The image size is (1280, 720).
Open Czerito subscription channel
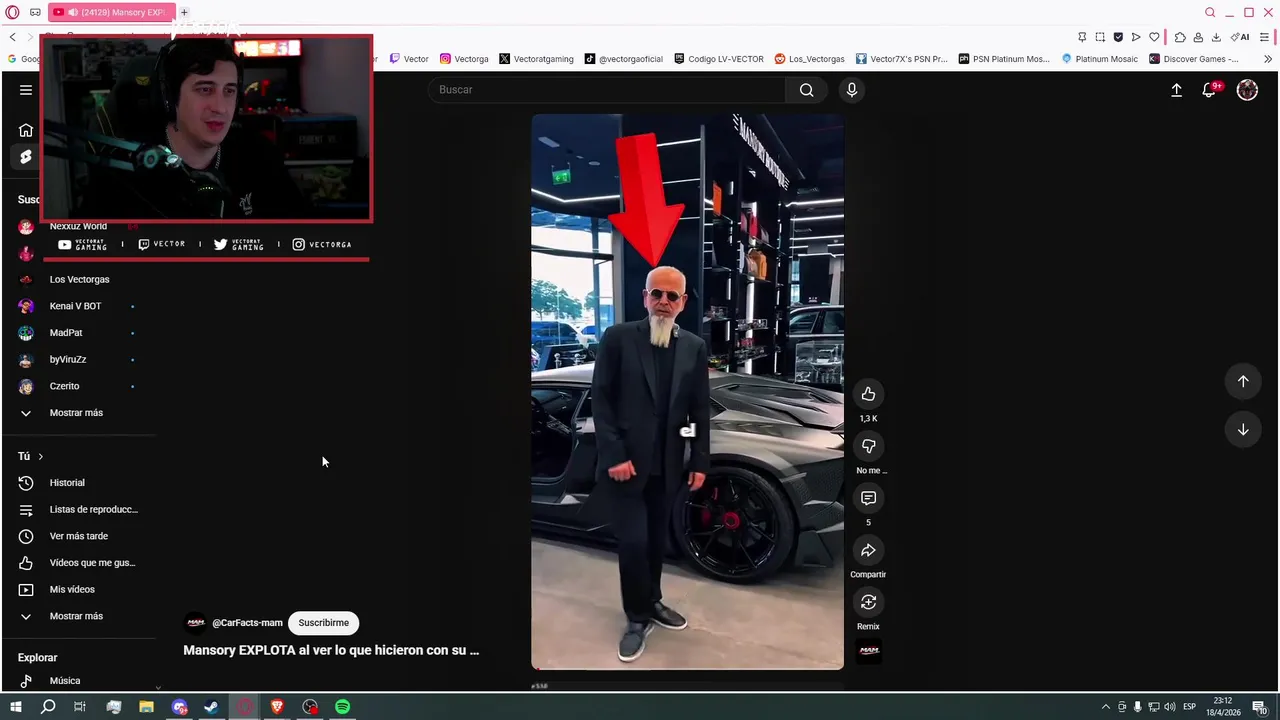[x=64, y=386]
